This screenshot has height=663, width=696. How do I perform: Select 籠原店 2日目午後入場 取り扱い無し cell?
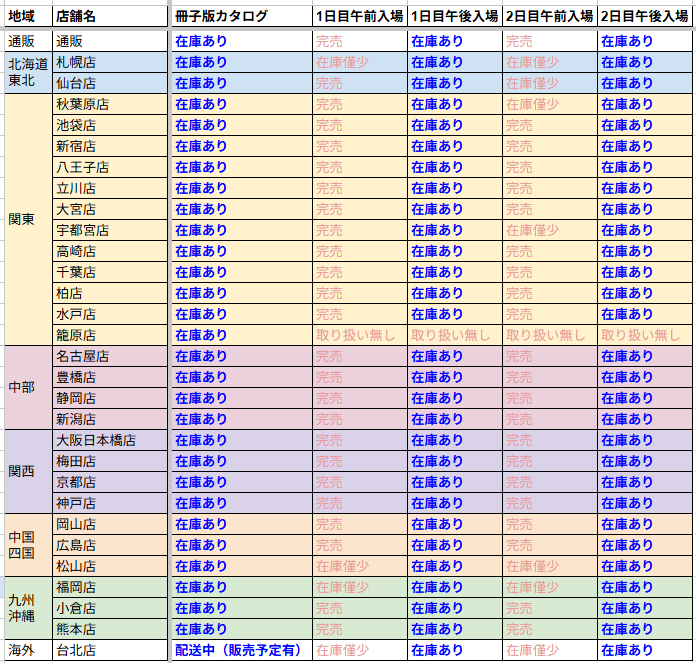[645, 335]
